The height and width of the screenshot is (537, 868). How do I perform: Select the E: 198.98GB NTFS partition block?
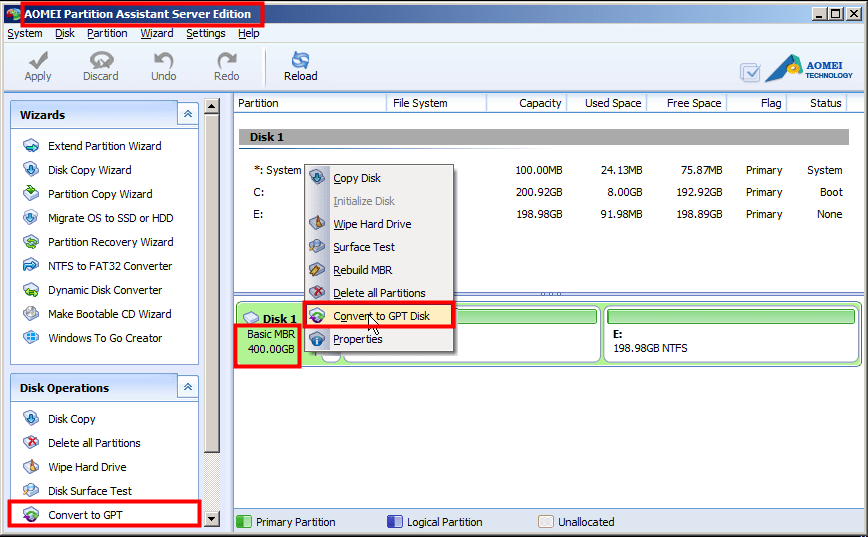click(731, 334)
